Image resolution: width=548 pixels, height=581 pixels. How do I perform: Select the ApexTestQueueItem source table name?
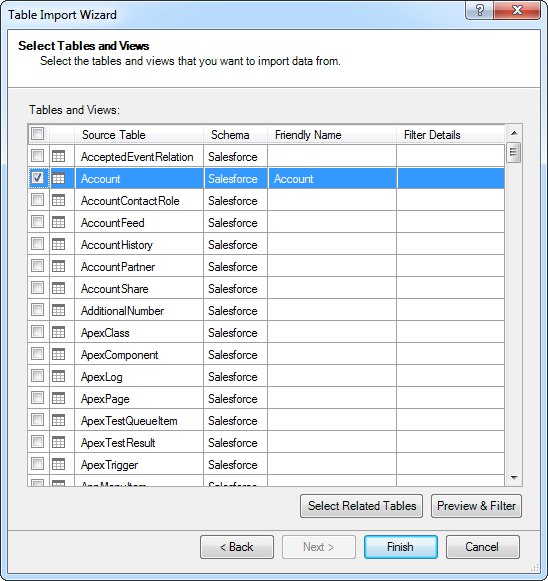point(129,421)
